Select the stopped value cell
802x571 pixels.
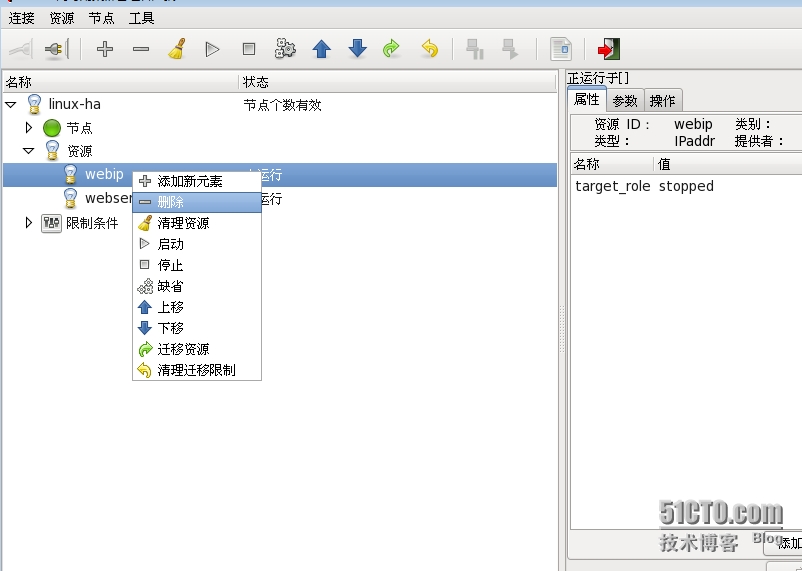click(686, 186)
